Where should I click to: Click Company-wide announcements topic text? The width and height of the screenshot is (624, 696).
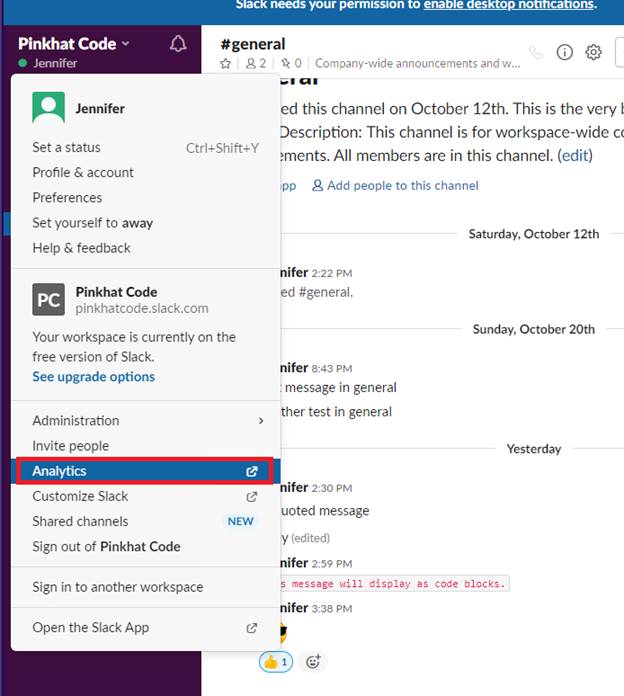(418, 63)
